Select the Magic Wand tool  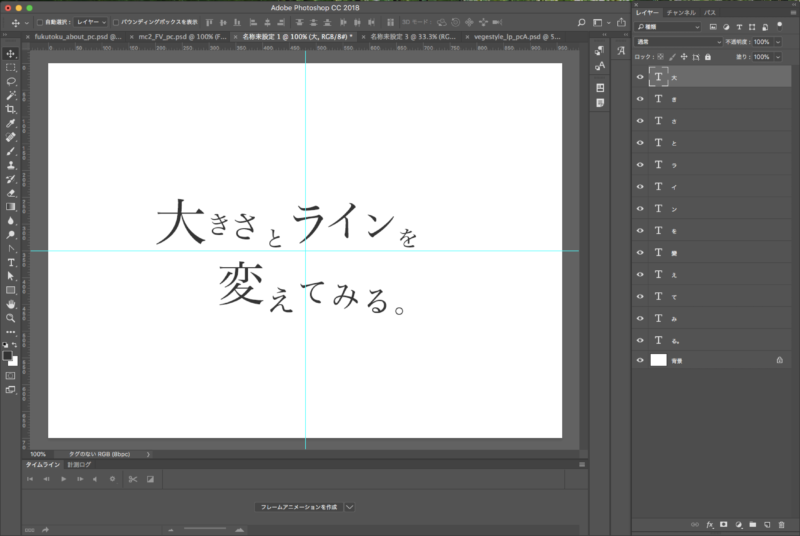point(11,95)
